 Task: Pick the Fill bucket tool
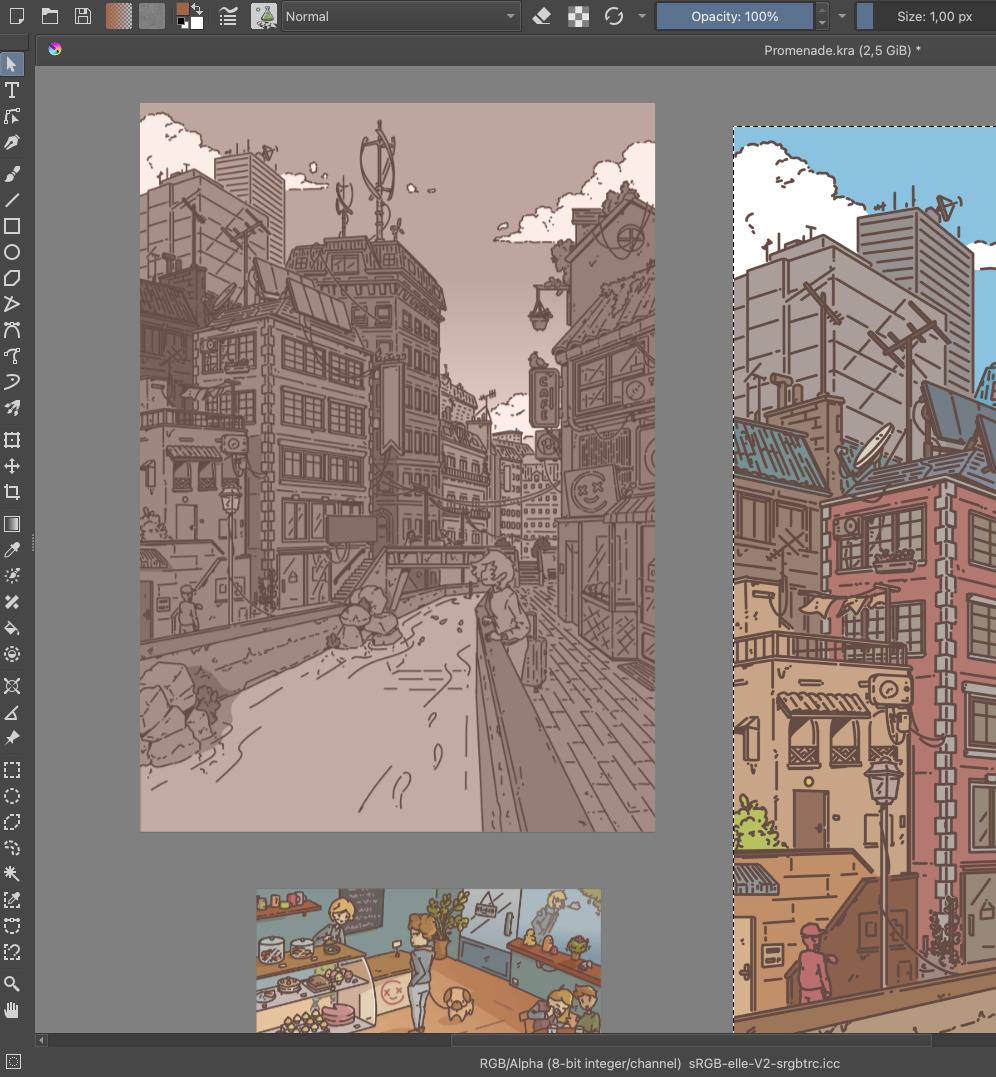12,628
